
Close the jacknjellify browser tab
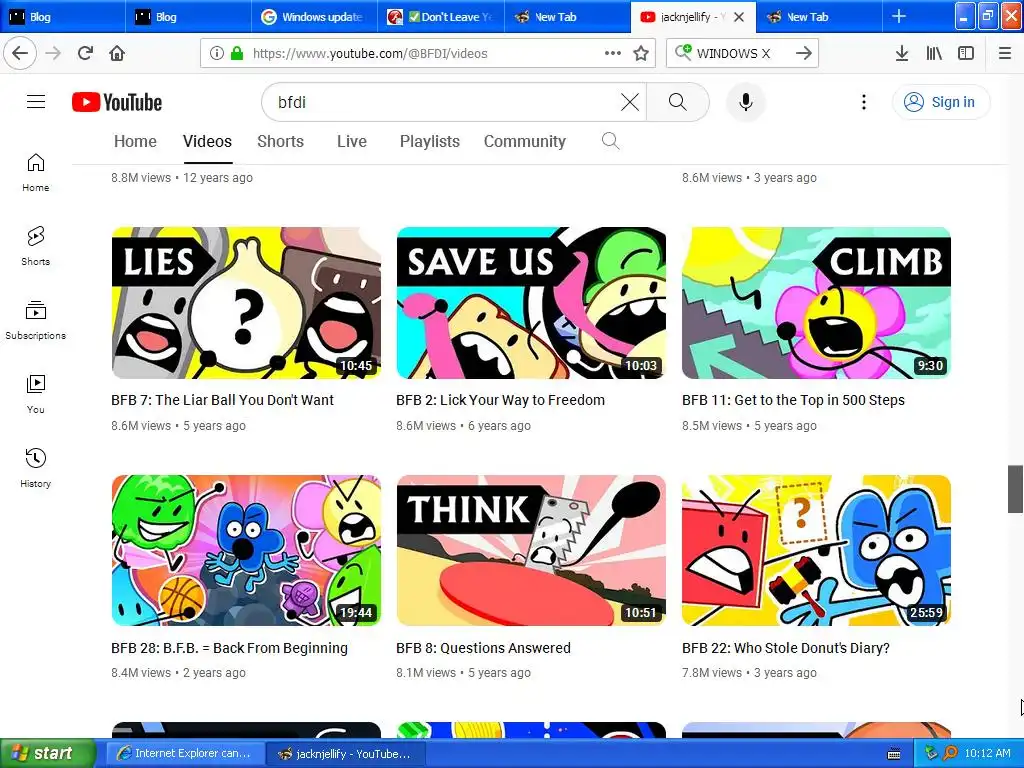(x=739, y=17)
